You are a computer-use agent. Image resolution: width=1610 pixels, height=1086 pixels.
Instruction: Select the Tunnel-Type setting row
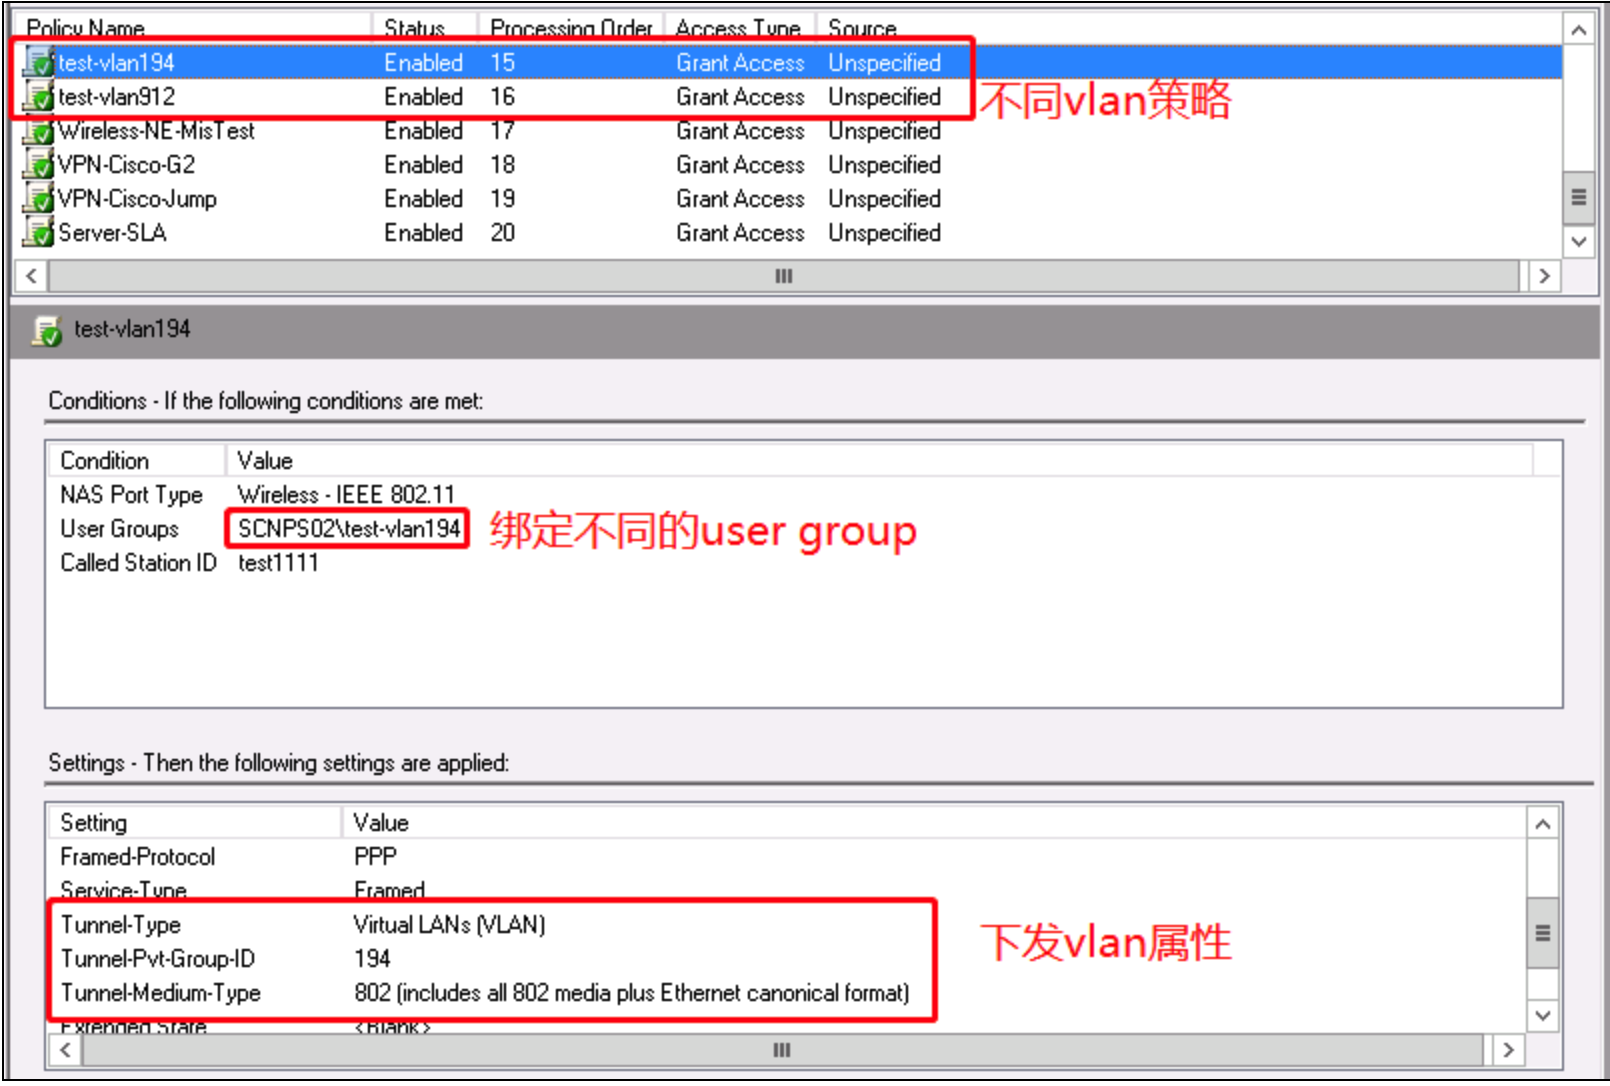120,925
